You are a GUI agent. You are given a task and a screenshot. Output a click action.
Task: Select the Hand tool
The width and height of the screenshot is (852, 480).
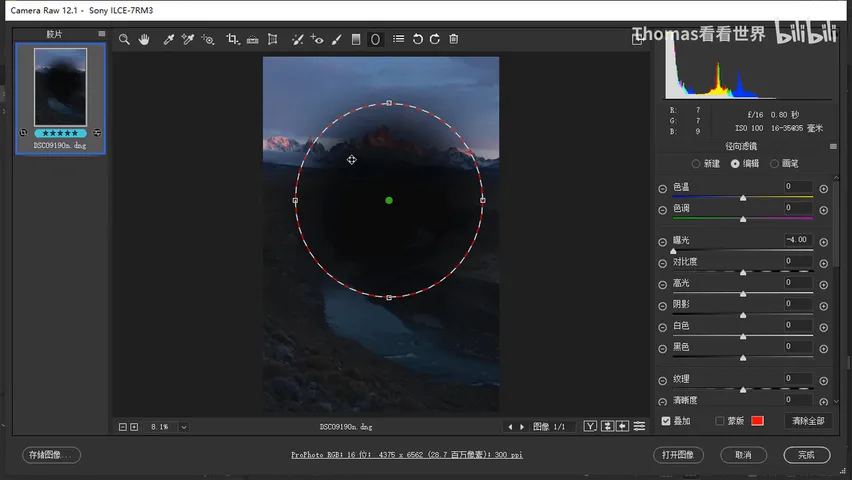144,39
